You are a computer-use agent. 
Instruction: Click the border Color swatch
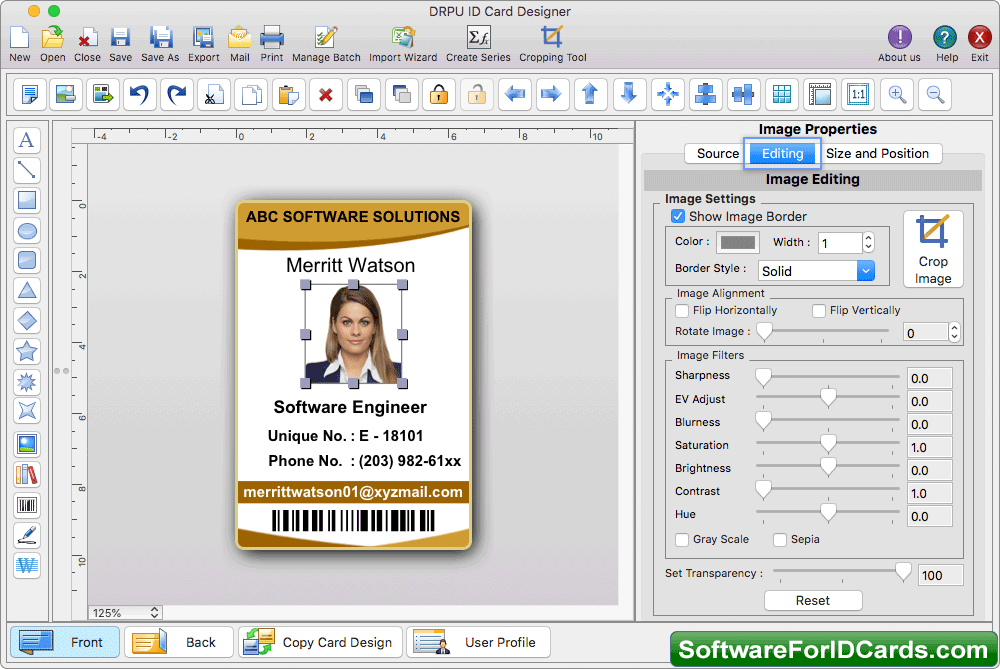[738, 242]
